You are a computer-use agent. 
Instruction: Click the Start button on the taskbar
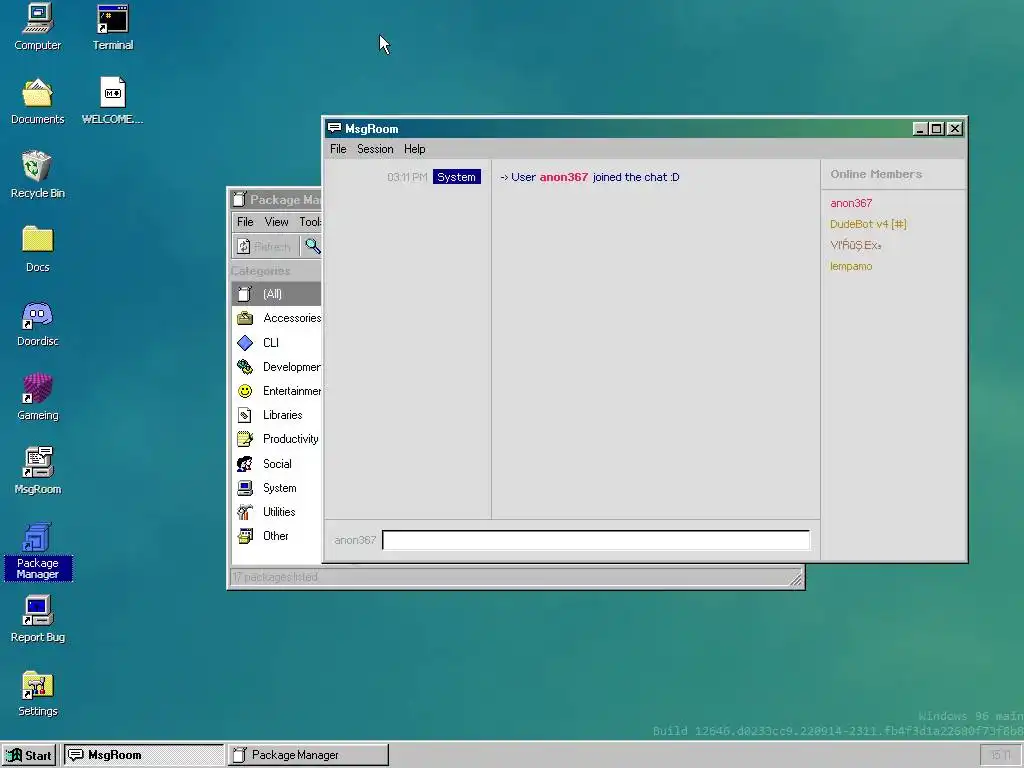point(29,755)
